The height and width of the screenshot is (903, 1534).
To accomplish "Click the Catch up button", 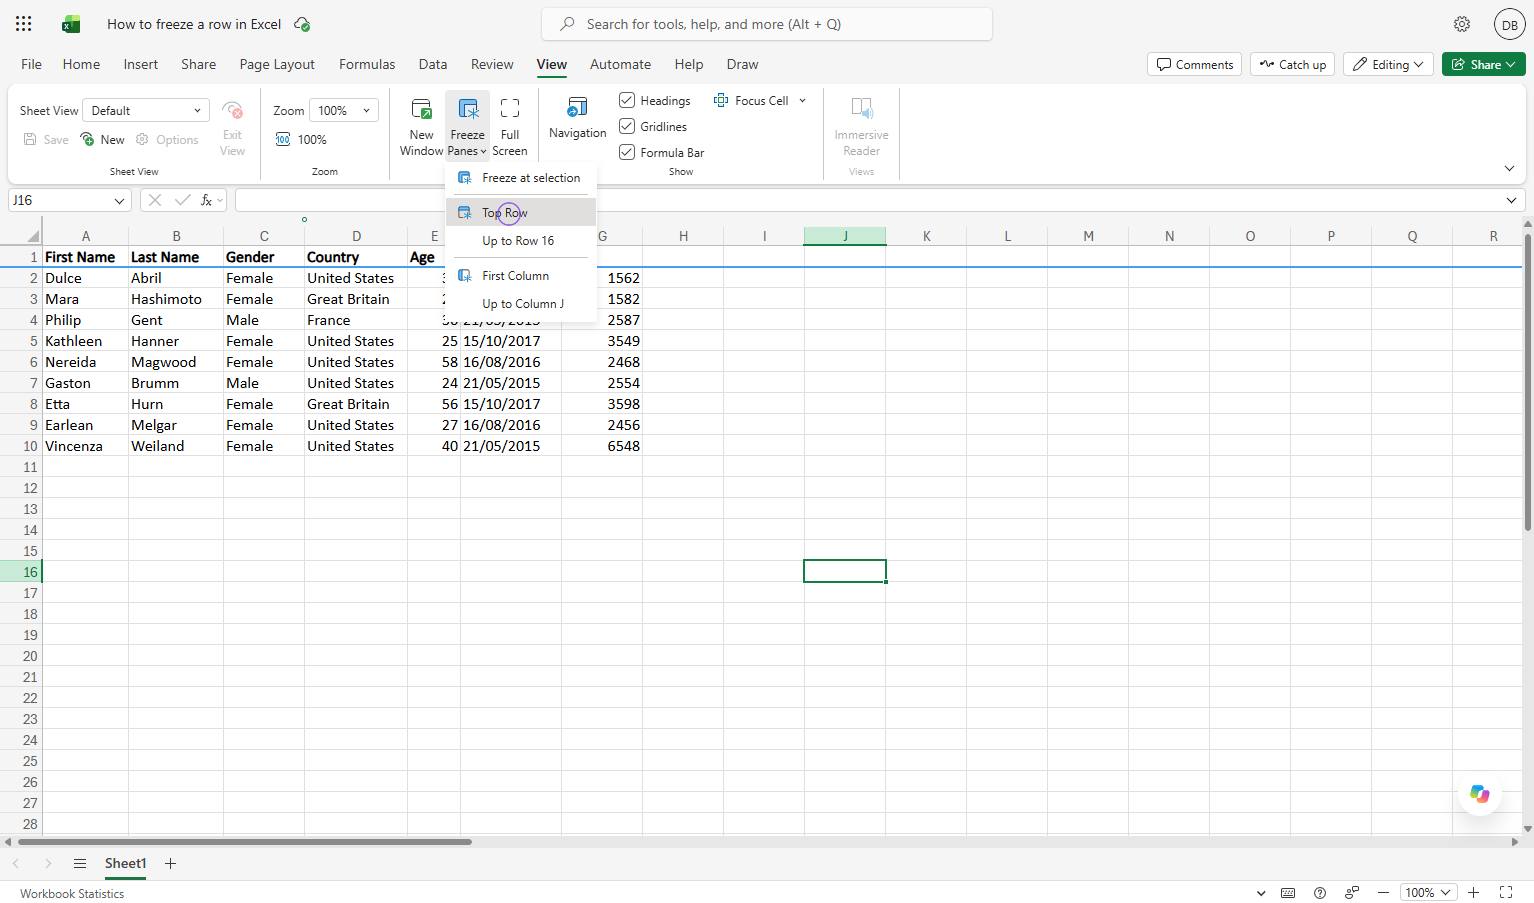I will (x=1292, y=64).
